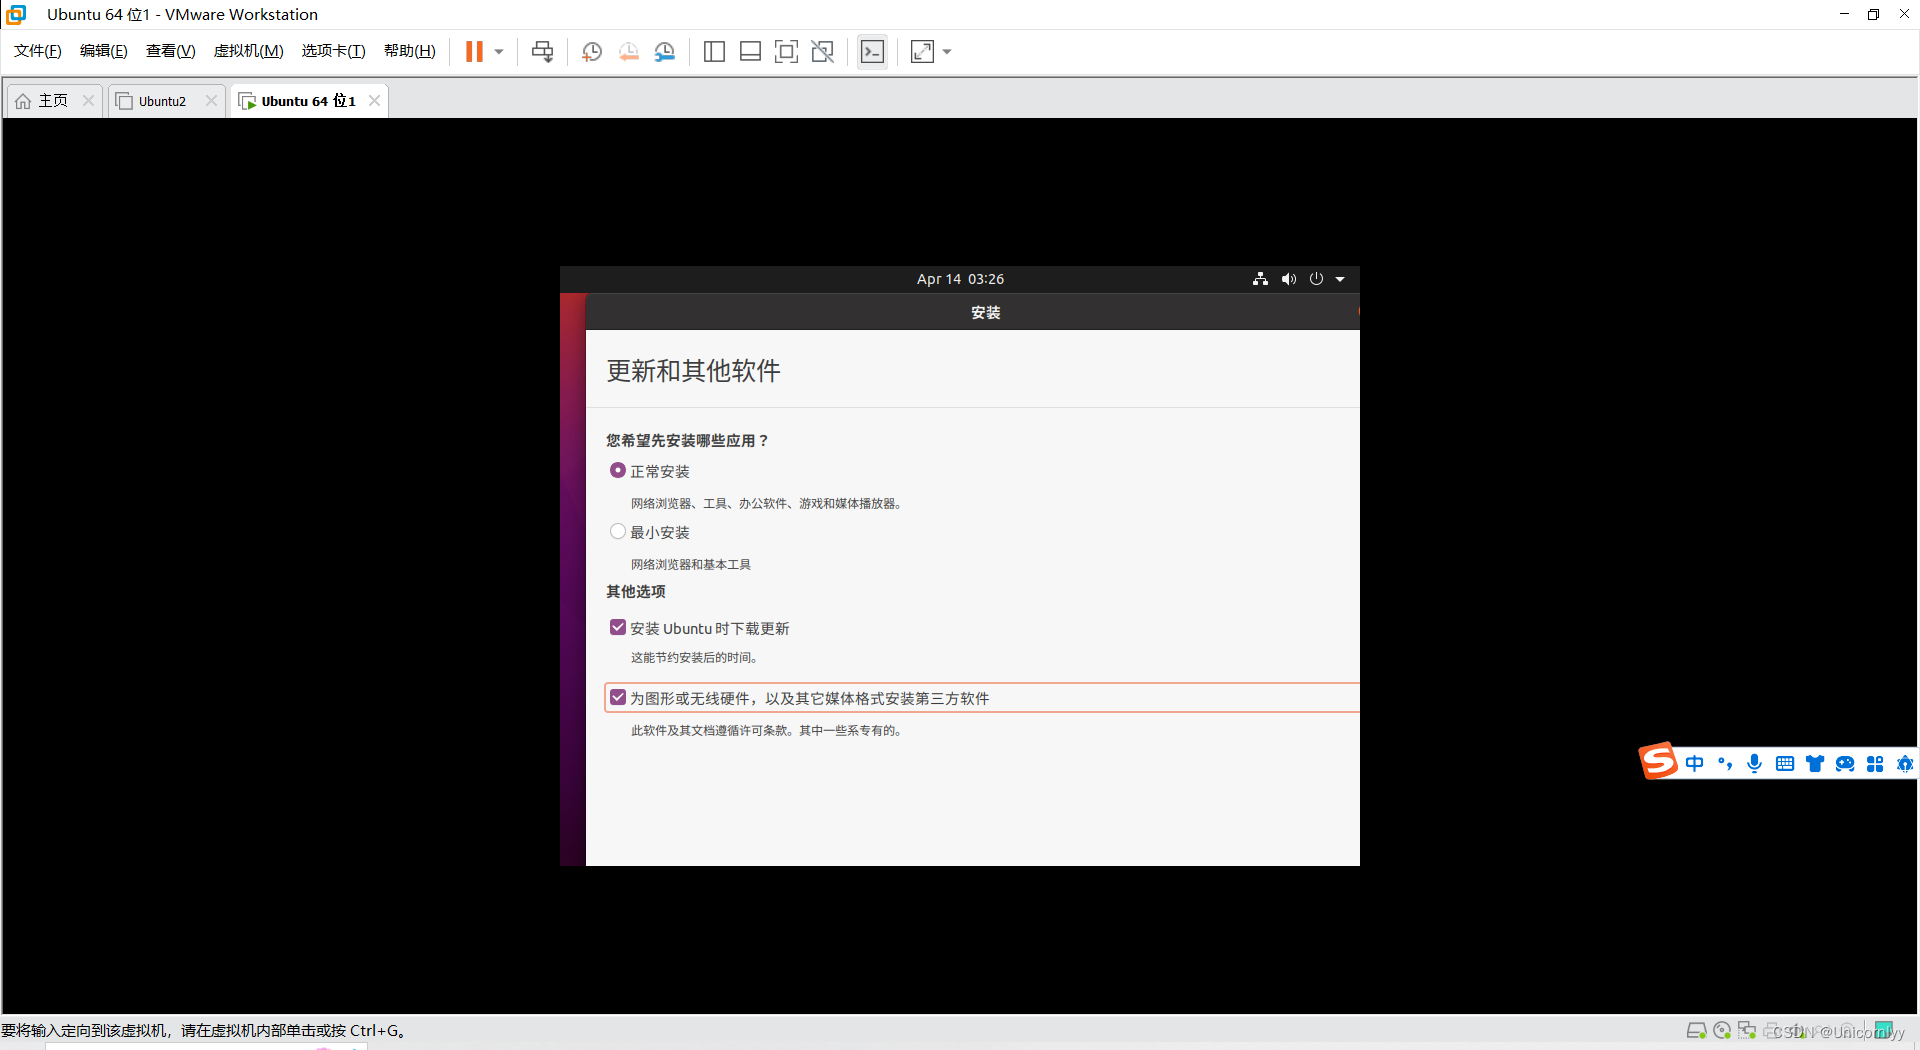Click the VMware CD/DVD status icon
Screen dimensions: 1920x1050
tap(1722, 1031)
